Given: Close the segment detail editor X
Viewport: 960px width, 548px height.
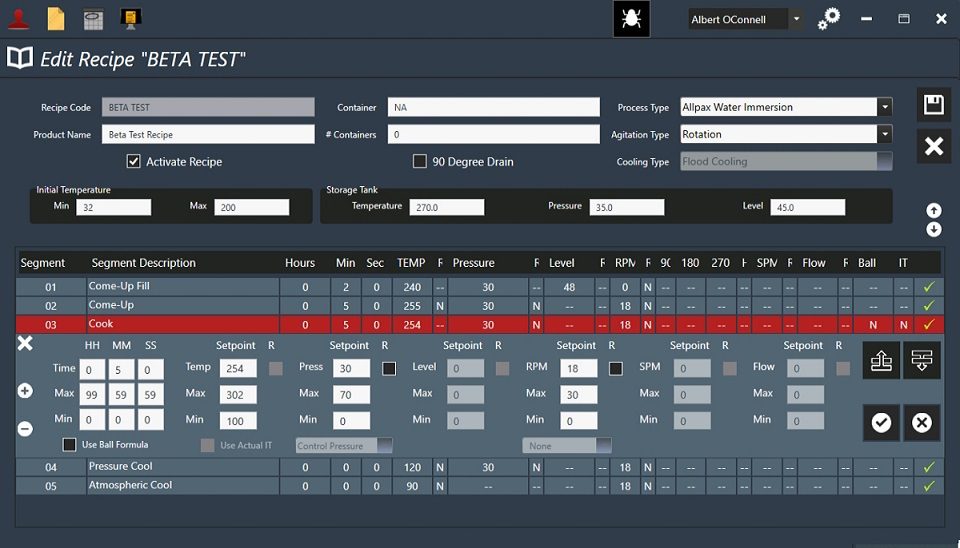Looking at the screenshot, I should pyautogui.click(x=25, y=343).
